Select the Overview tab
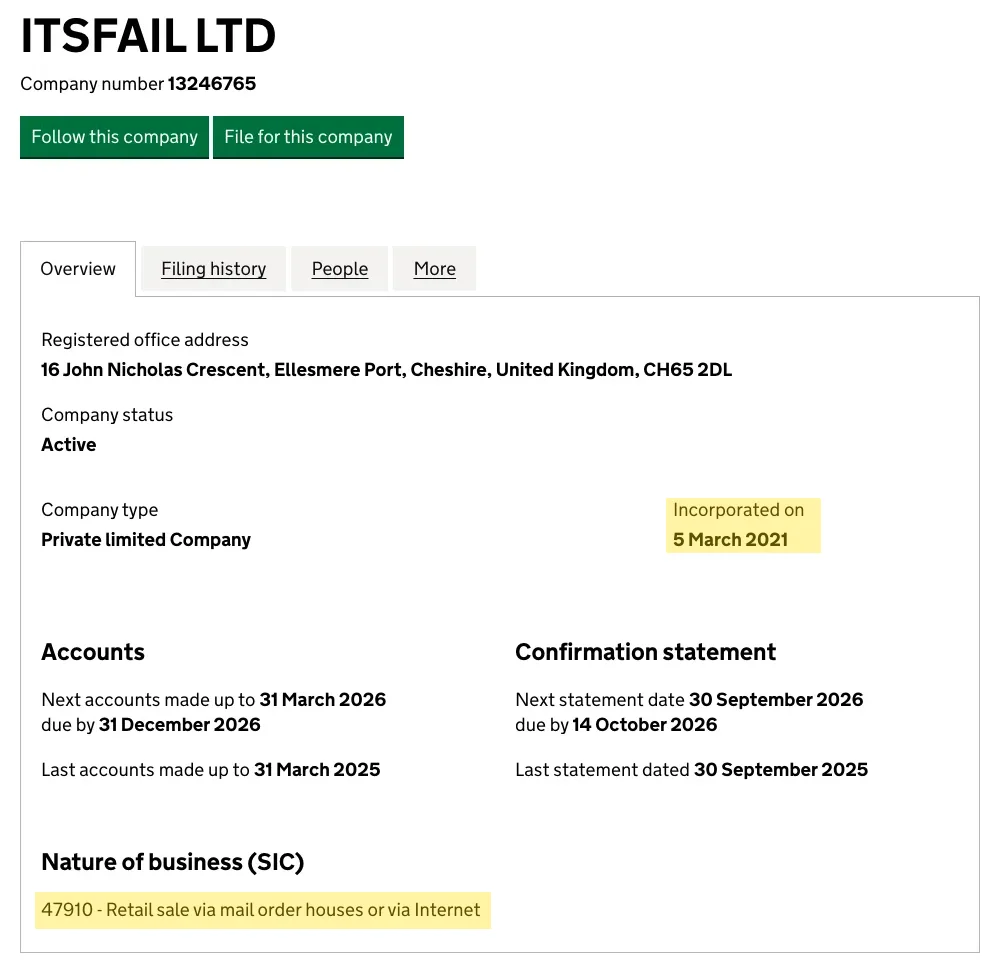 [x=78, y=269]
